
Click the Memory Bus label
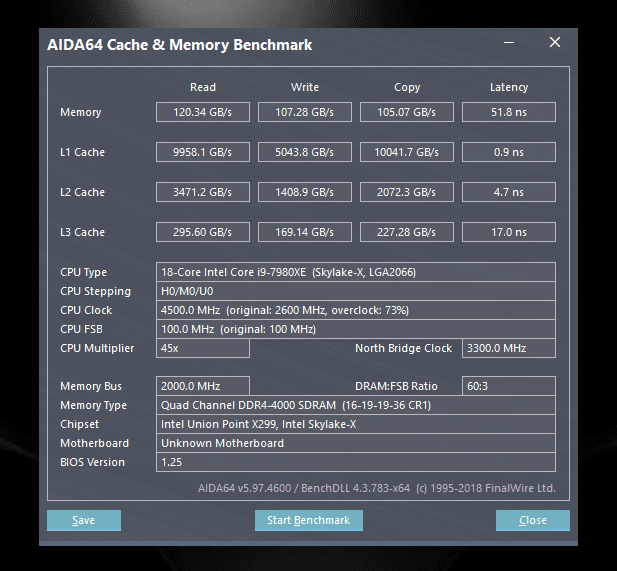[91, 386]
